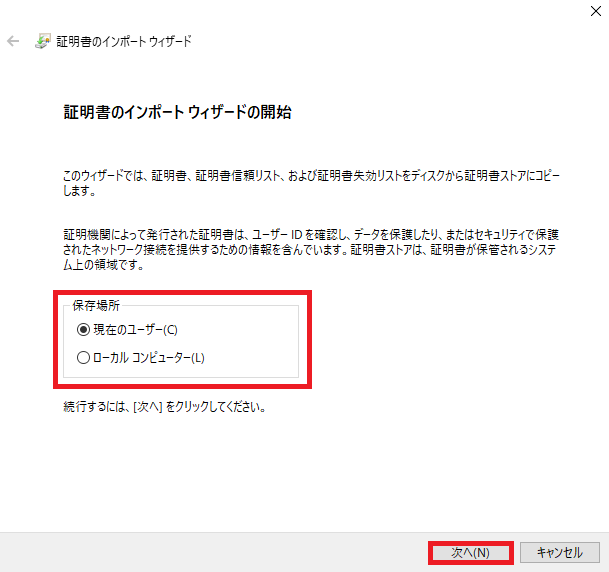Click the 保存場所 group box caption
This screenshot has width=609, height=572.
click(x=96, y=306)
